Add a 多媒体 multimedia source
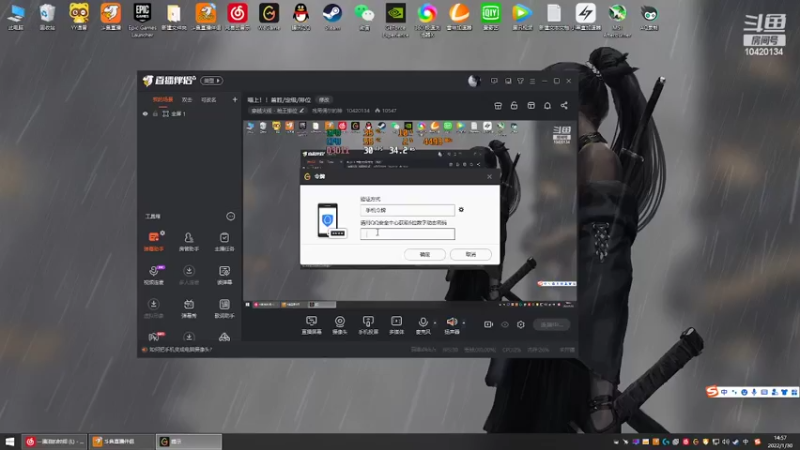This screenshot has width=800, height=450. 396,324
